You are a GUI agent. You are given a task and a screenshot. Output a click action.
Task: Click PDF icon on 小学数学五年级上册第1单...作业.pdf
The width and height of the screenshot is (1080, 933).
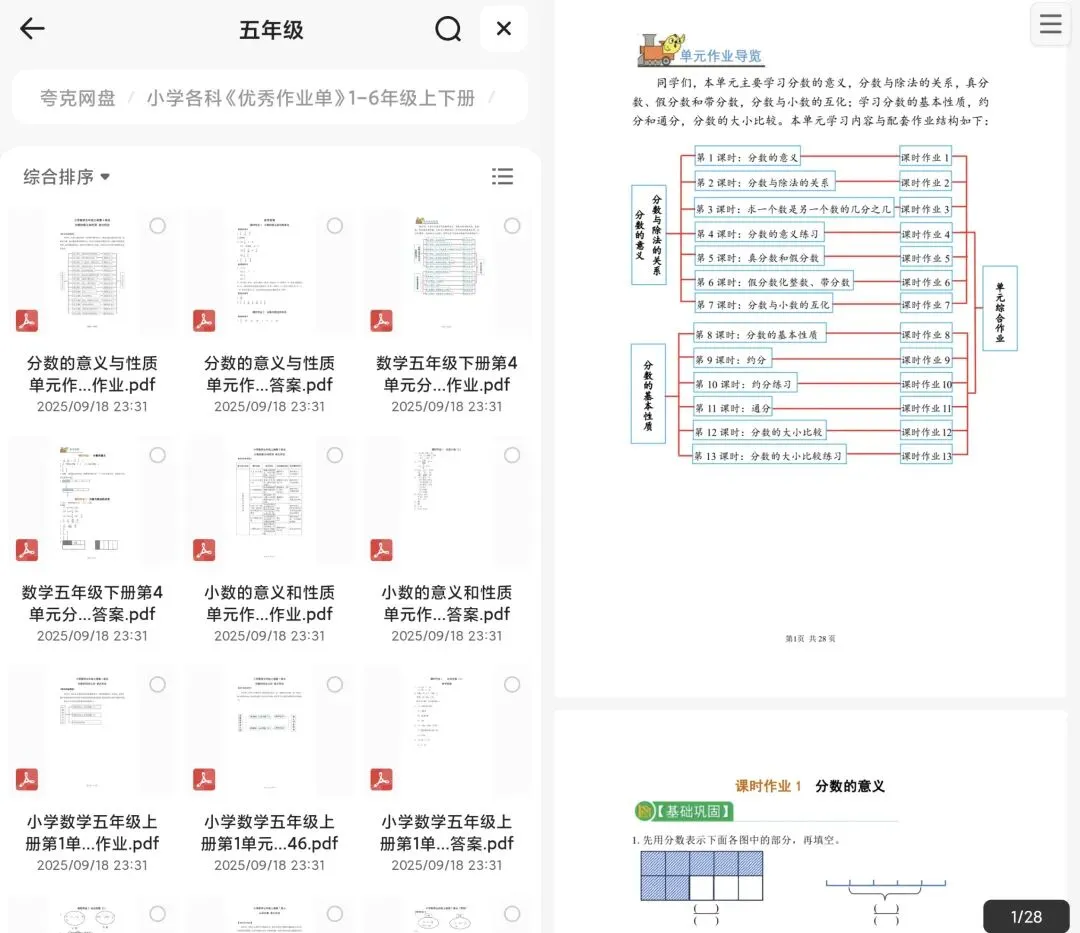(x=27, y=779)
